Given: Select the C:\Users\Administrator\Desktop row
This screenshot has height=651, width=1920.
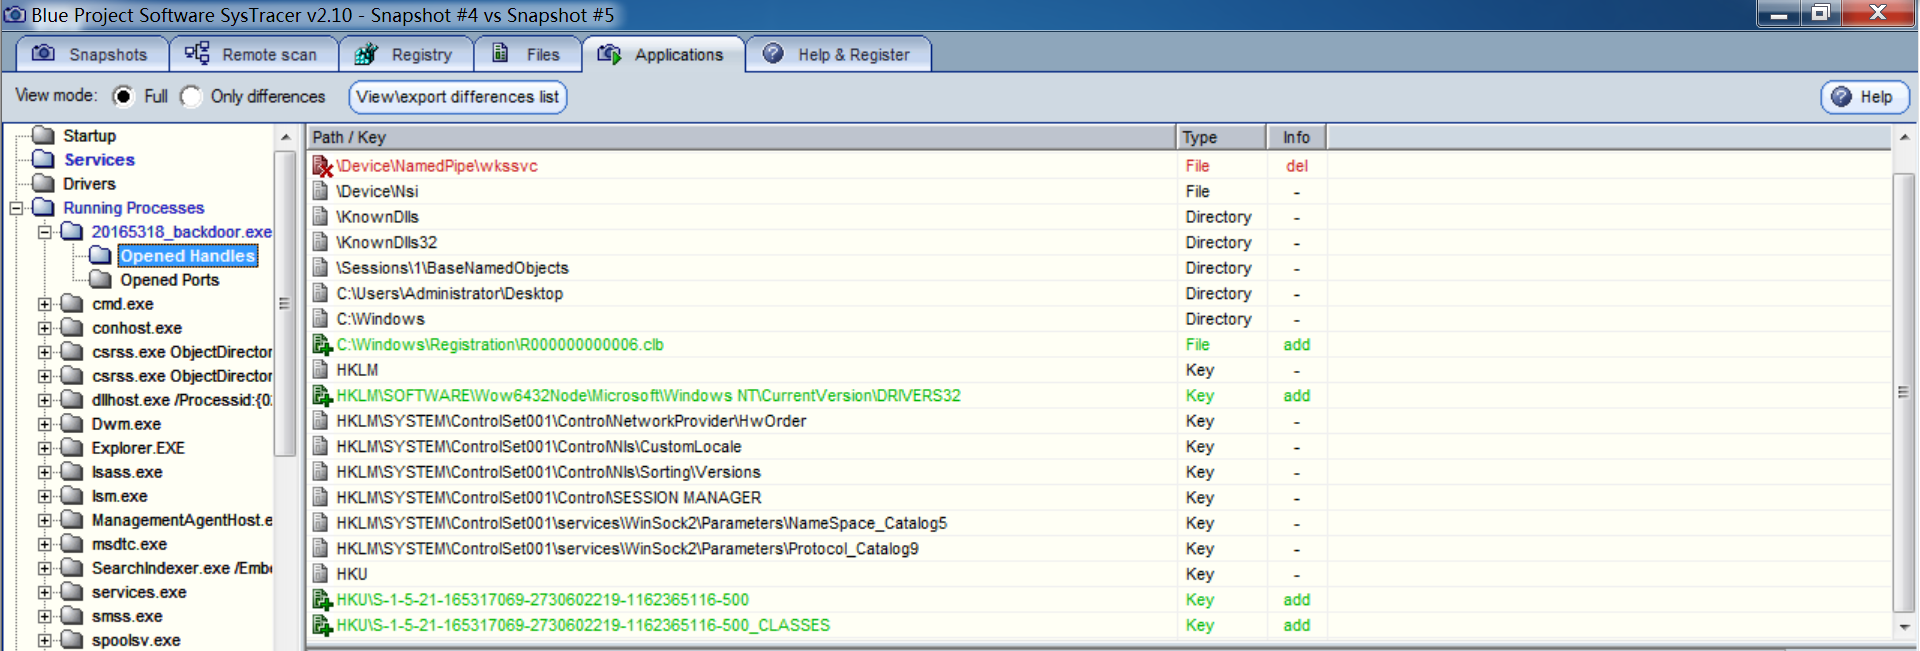Looking at the screenshot, I should click(1099, 294).
